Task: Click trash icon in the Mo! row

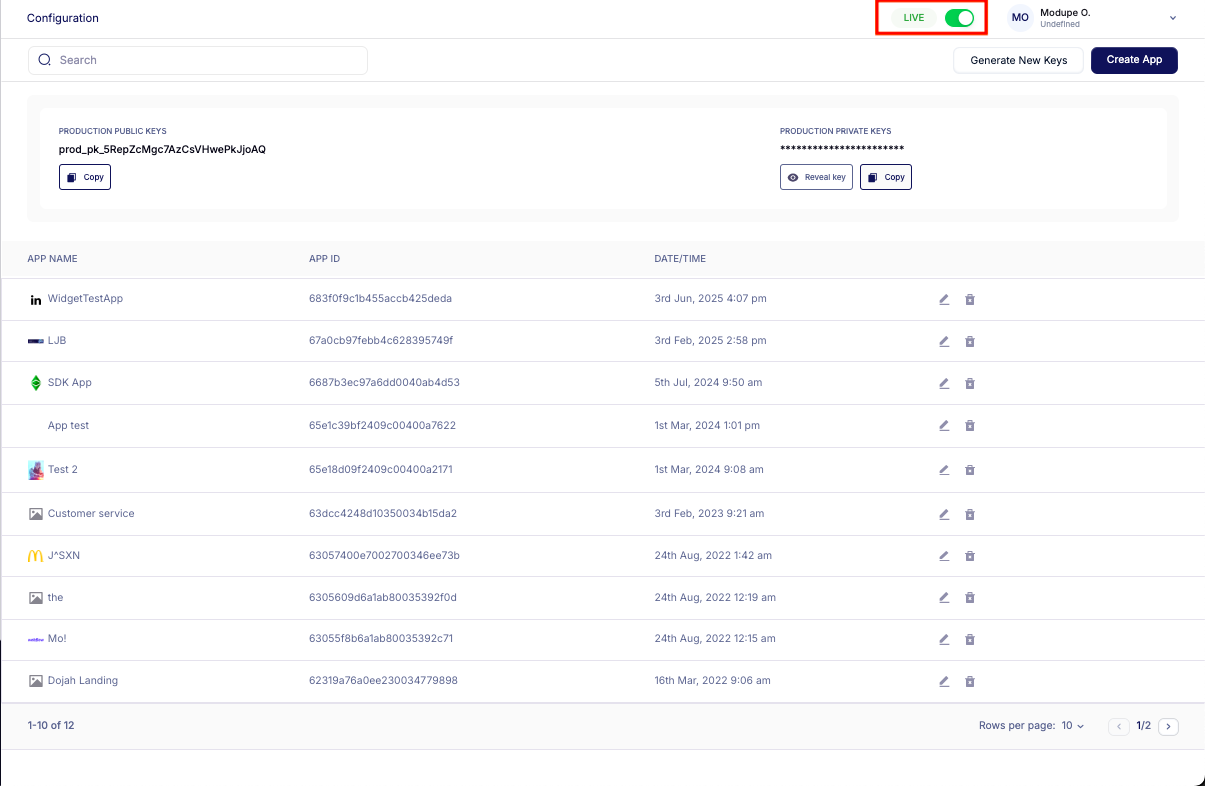Action: tap(969, 639)
